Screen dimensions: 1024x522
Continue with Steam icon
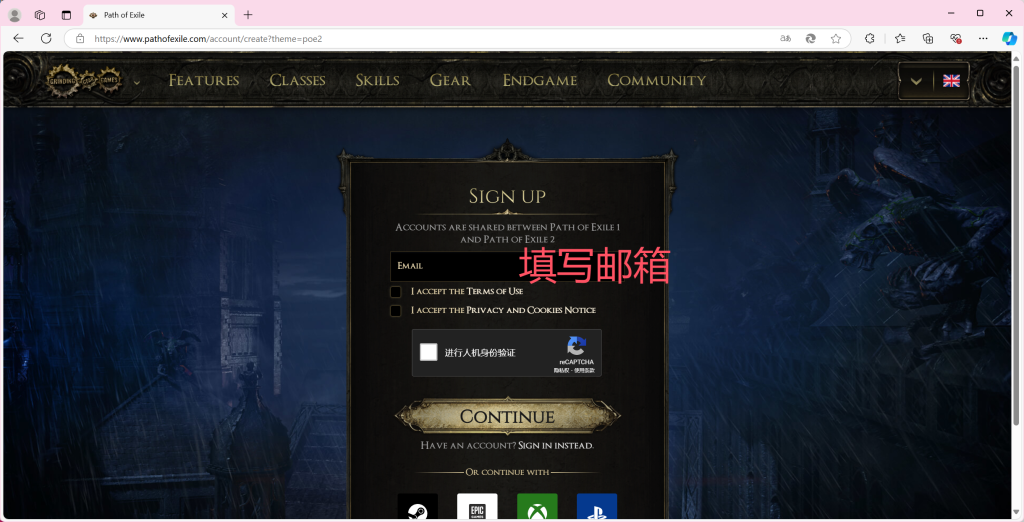[418, 508]
